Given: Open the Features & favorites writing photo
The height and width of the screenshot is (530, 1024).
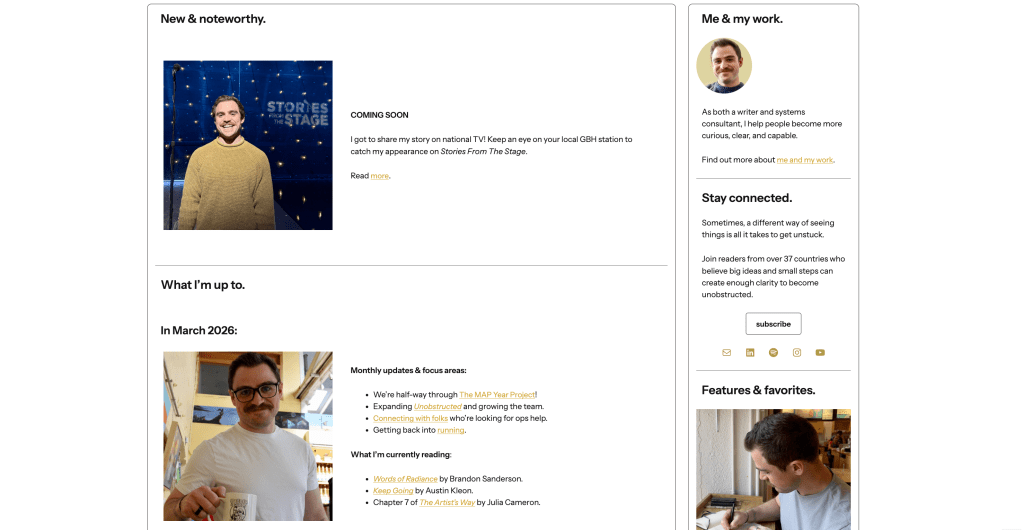Looking at the screenshot, I should point(773,468).
